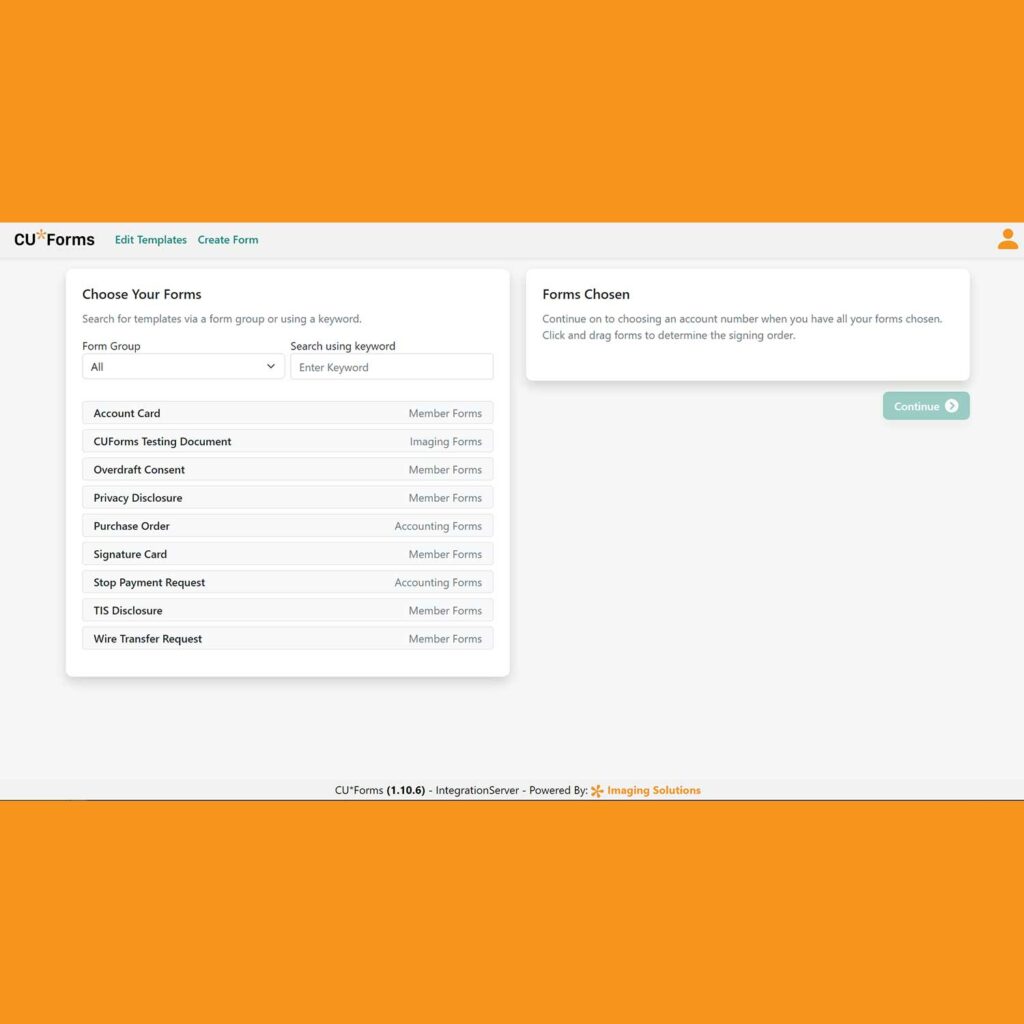
Task: Go to Create Form page
Action: point(228,240)
